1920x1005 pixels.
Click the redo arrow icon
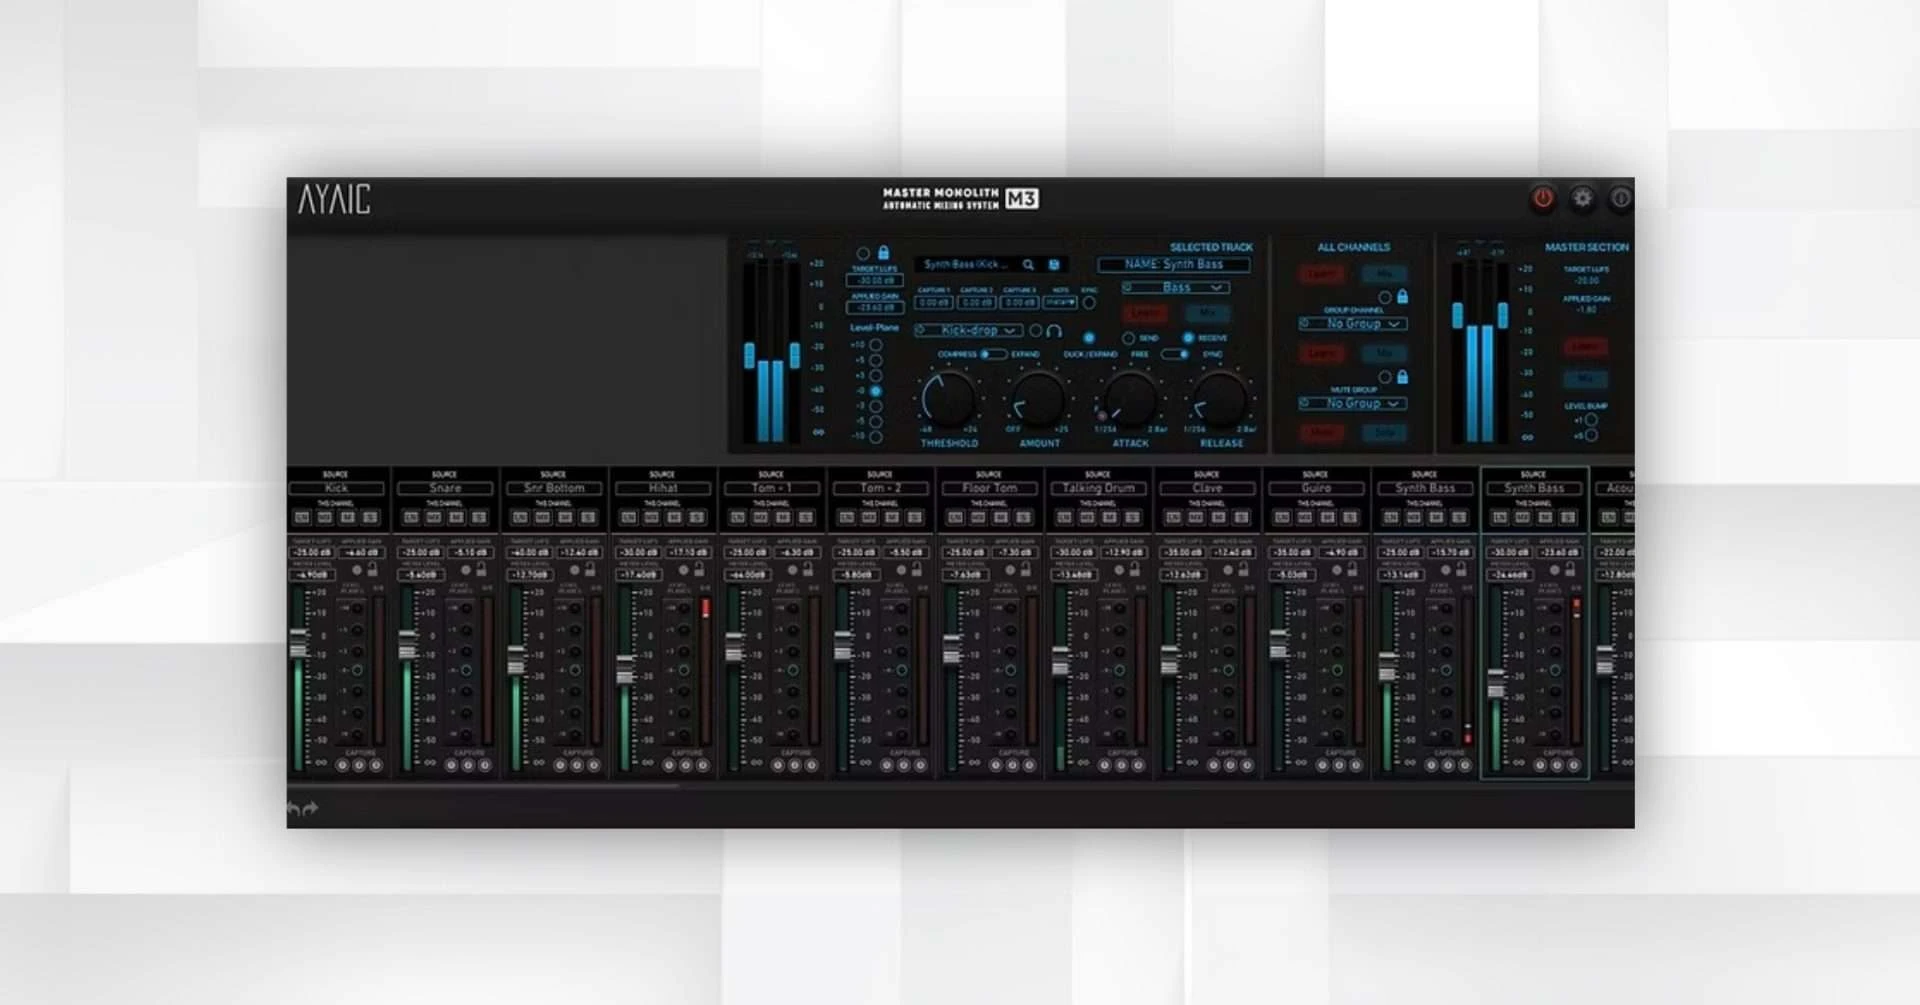pos(311,808)
